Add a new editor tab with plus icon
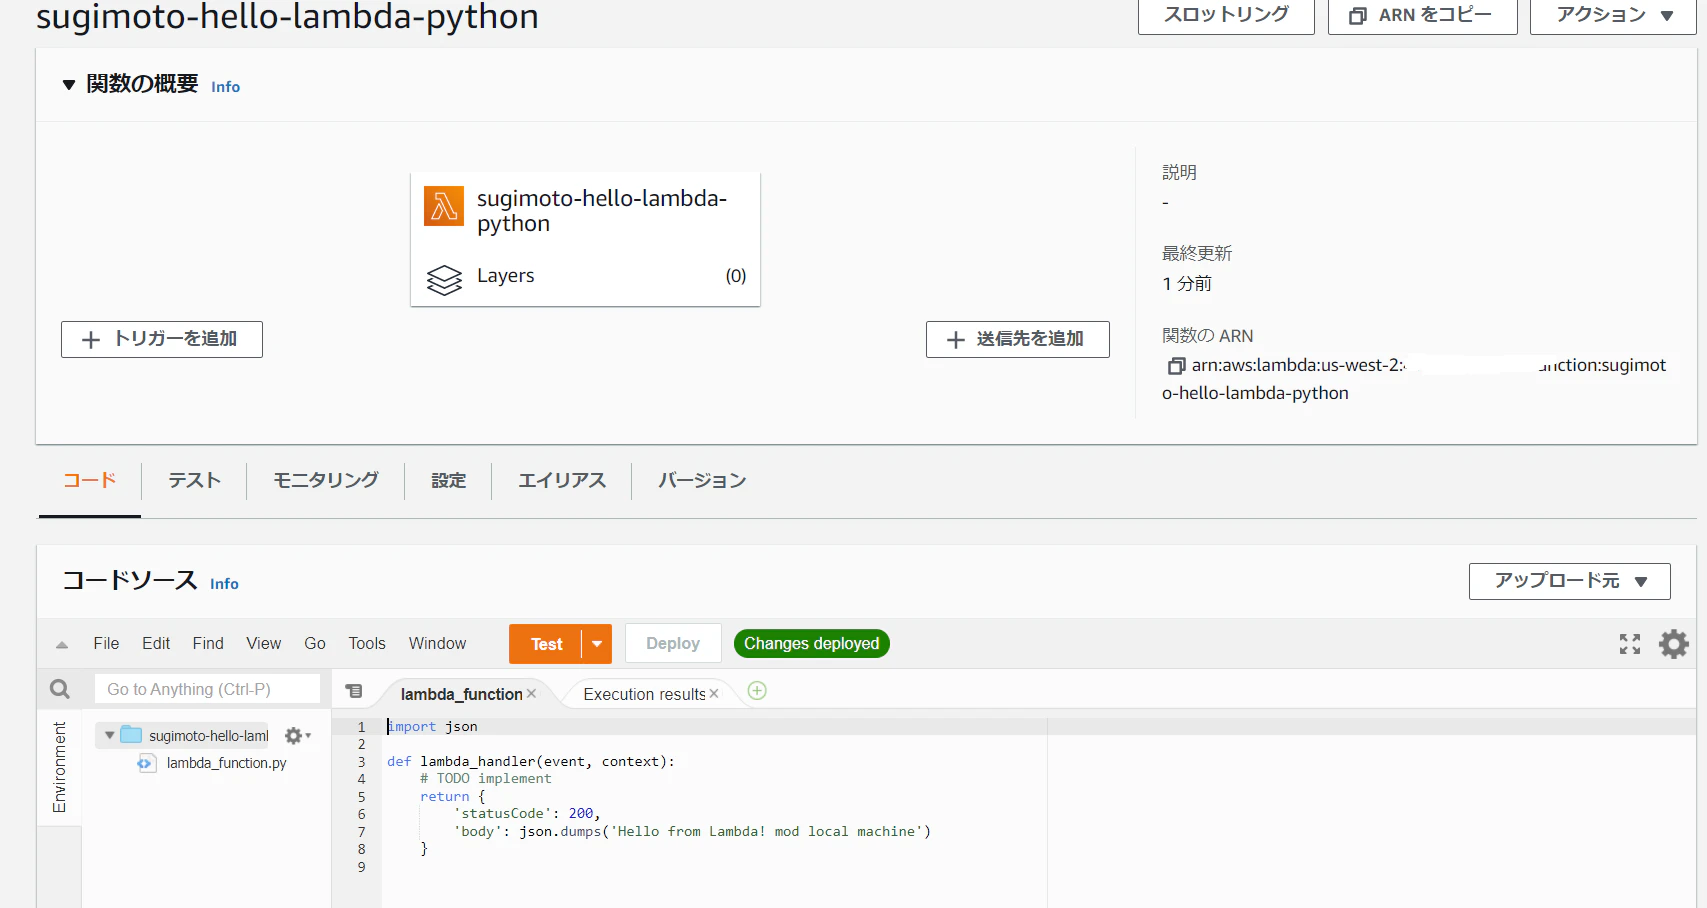The height and width of the screenshot is (908, 1707). pyautogui.click(x=757, y=691)
